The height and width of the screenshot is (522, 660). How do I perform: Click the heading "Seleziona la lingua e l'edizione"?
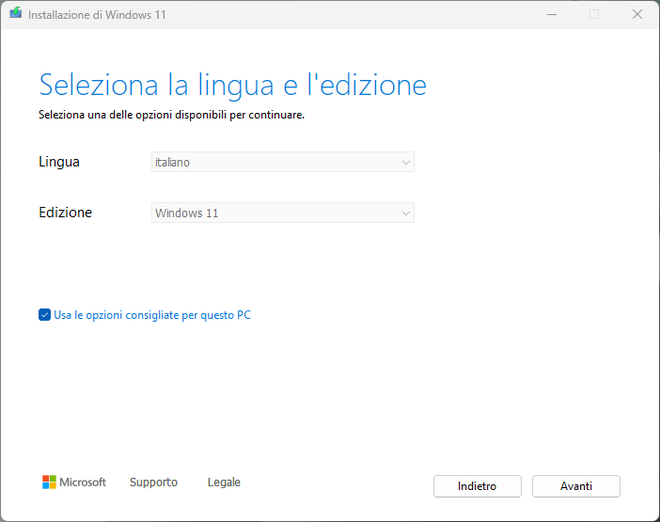(x=233, y=85)
